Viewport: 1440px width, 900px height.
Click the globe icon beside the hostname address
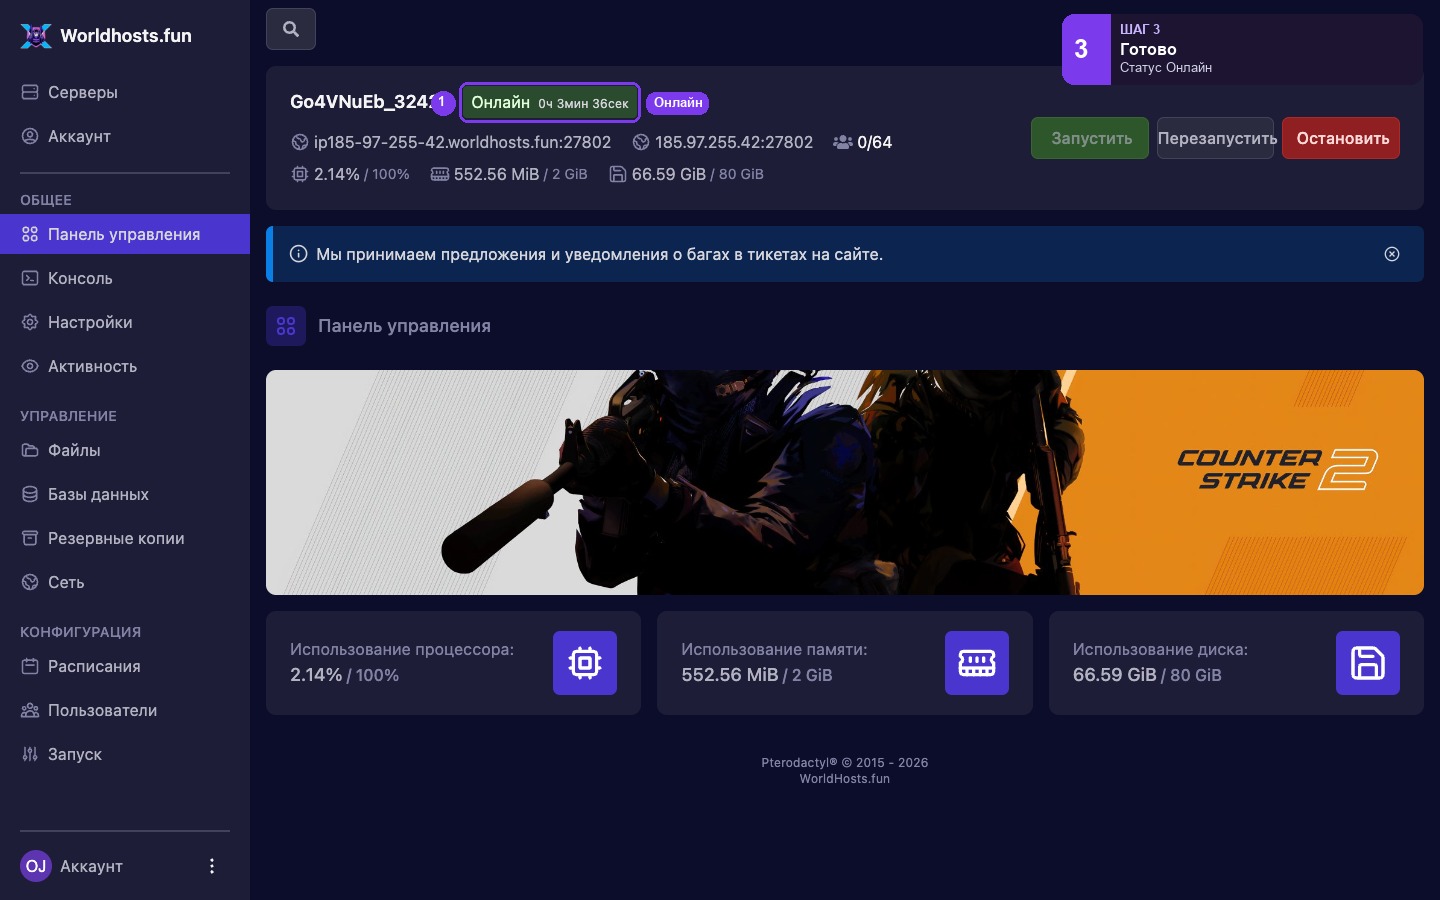tap(299, 142)
